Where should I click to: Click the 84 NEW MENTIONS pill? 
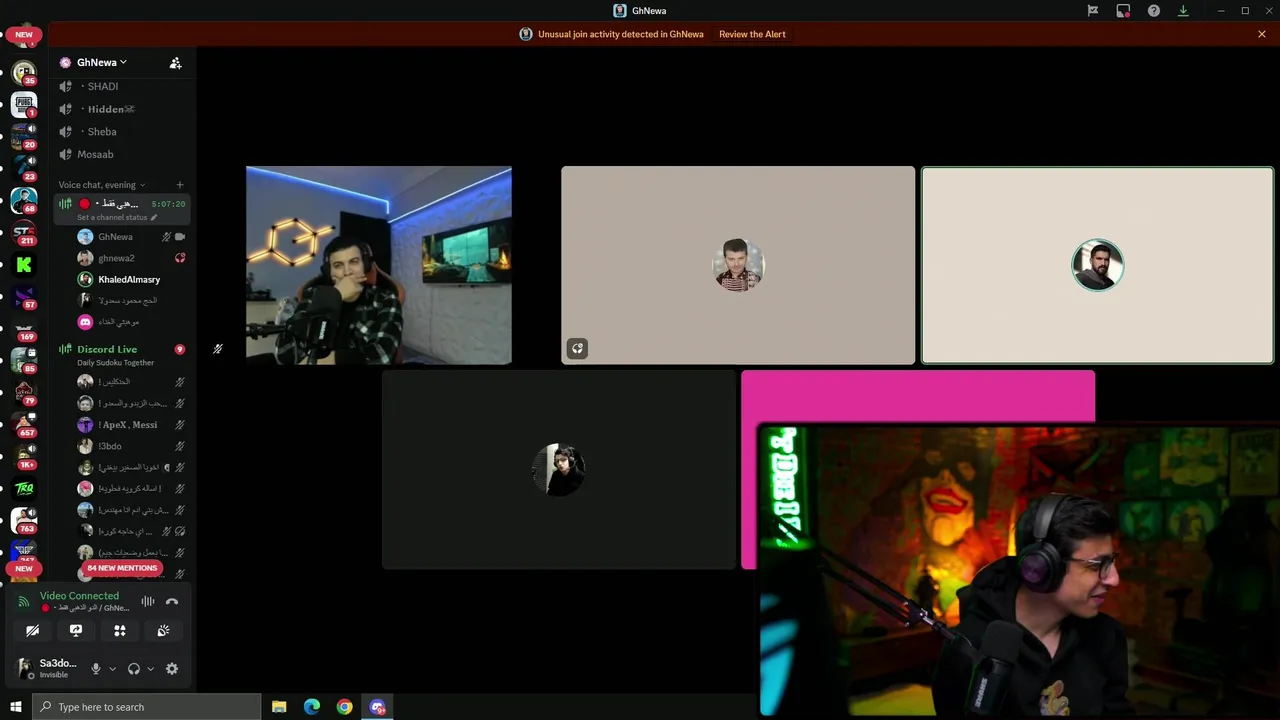coord(122,568)
